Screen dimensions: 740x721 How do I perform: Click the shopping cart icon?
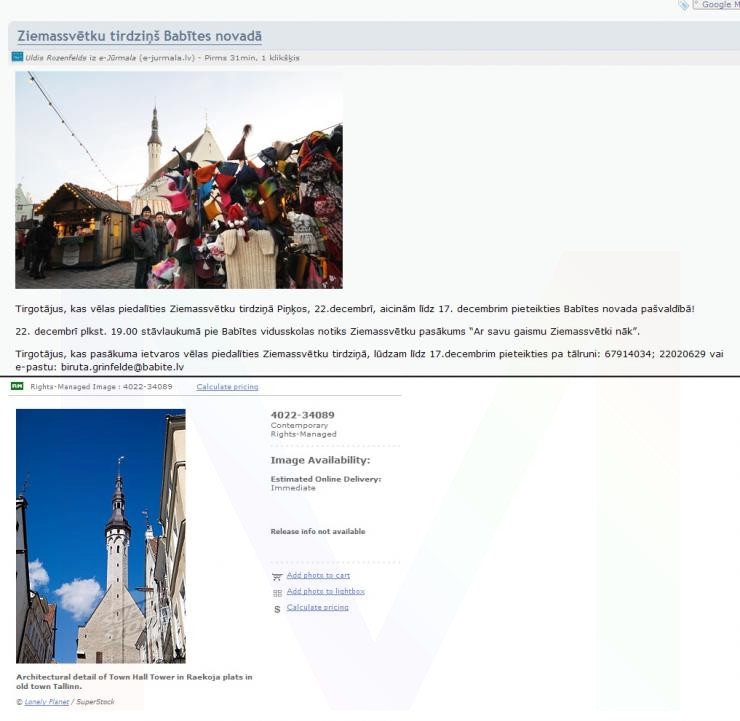(x=277, y=576)
